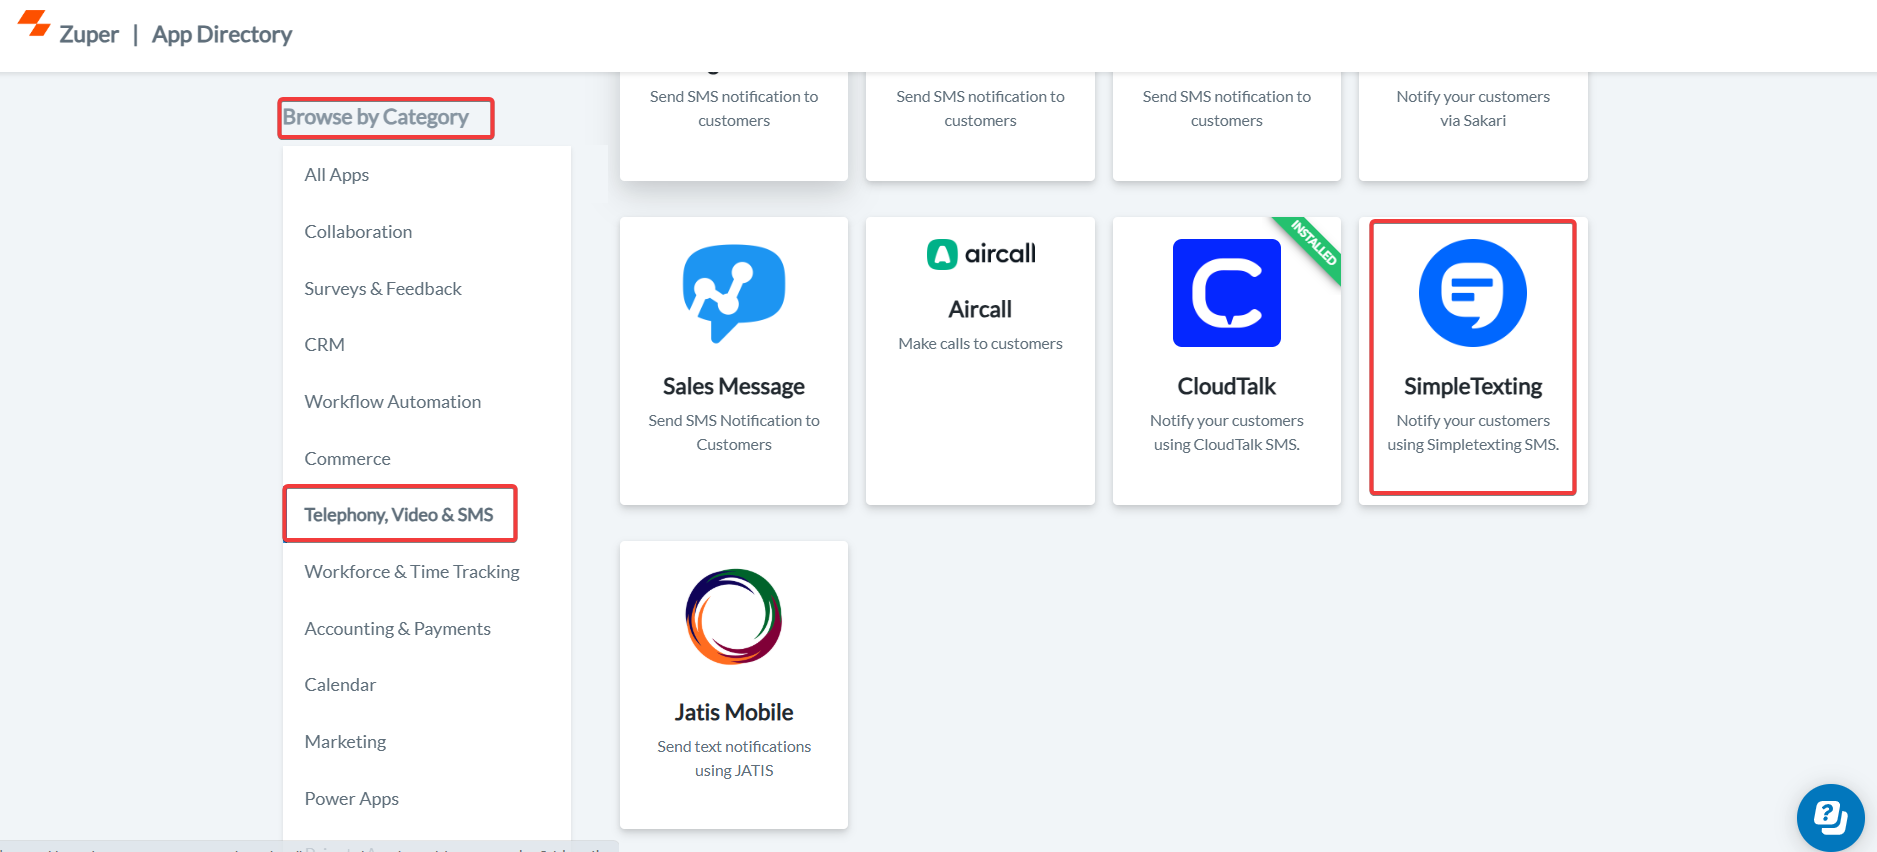Click 'Notify your customers via Sakari' card text
The image size is (1877, 852).
click(1472, 109)
